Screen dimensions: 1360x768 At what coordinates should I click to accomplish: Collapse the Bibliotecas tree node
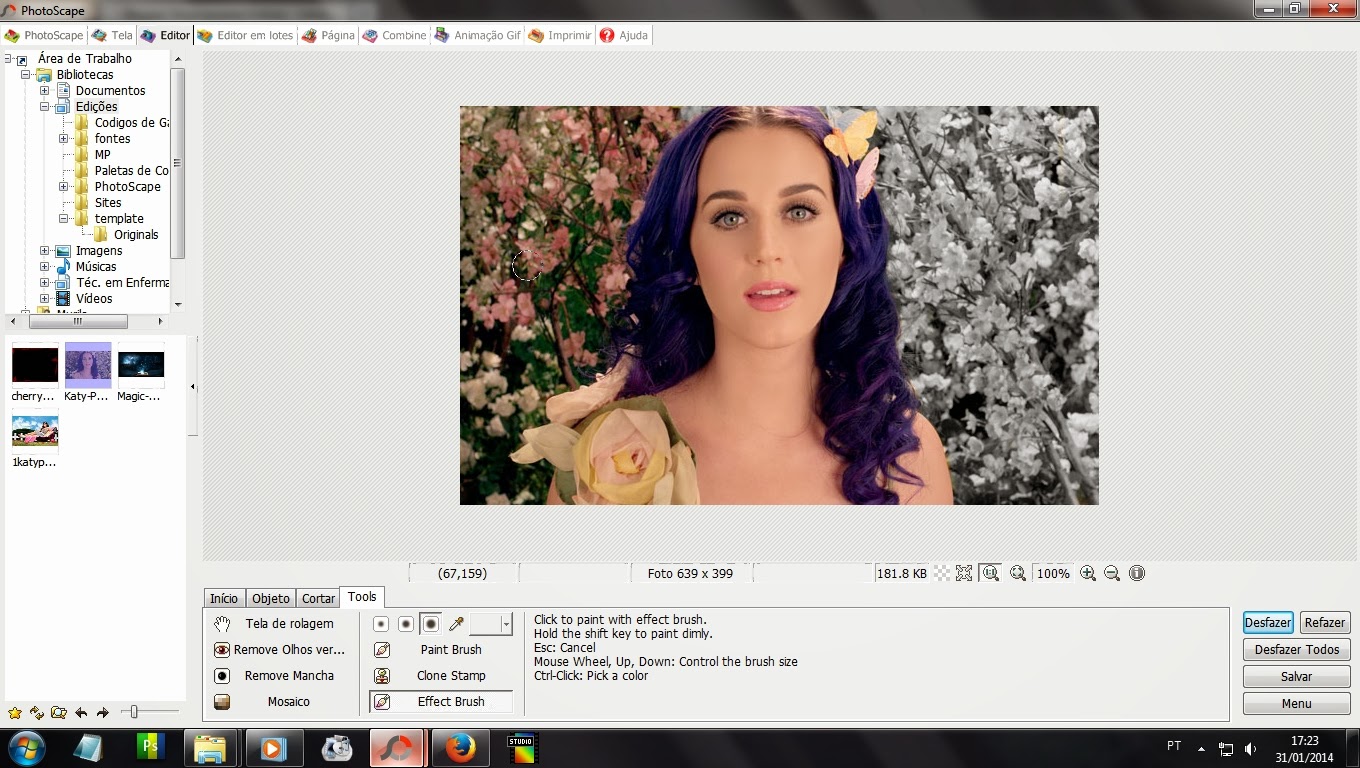click(x=25, y=75)
